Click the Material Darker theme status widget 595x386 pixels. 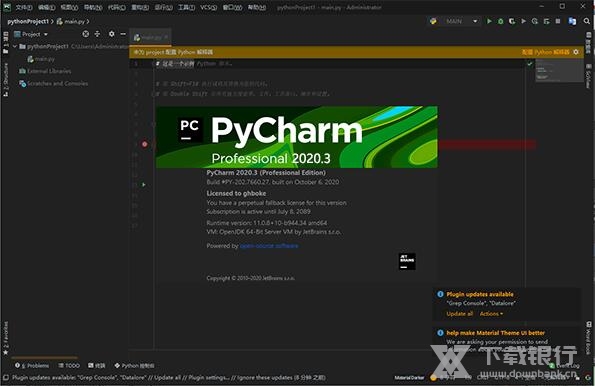pyautogui.click(x=409, y=378)
